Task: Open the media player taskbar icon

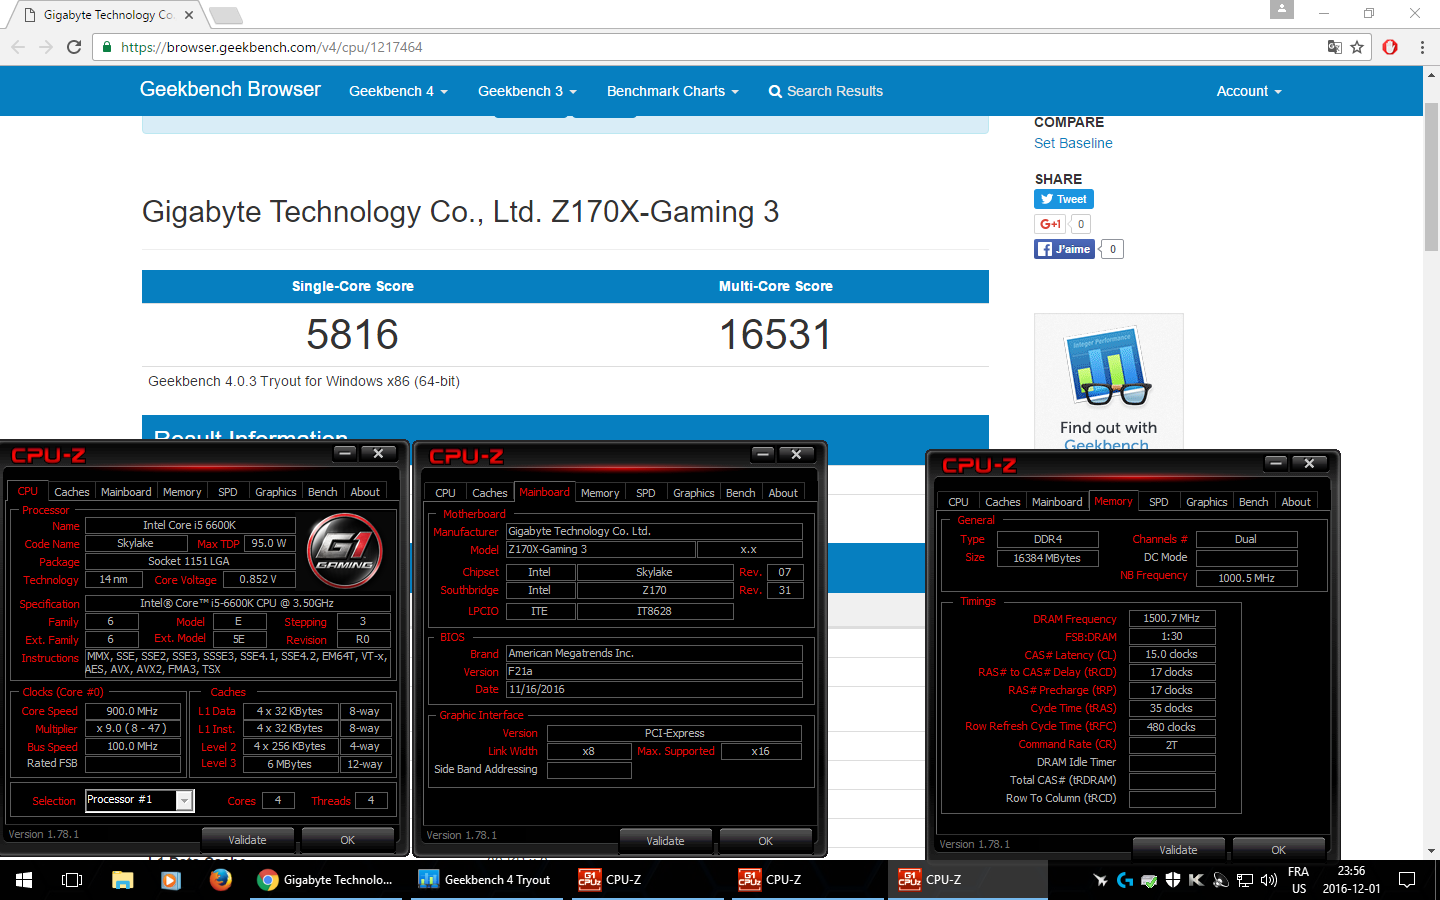Action: pos(171,880)
